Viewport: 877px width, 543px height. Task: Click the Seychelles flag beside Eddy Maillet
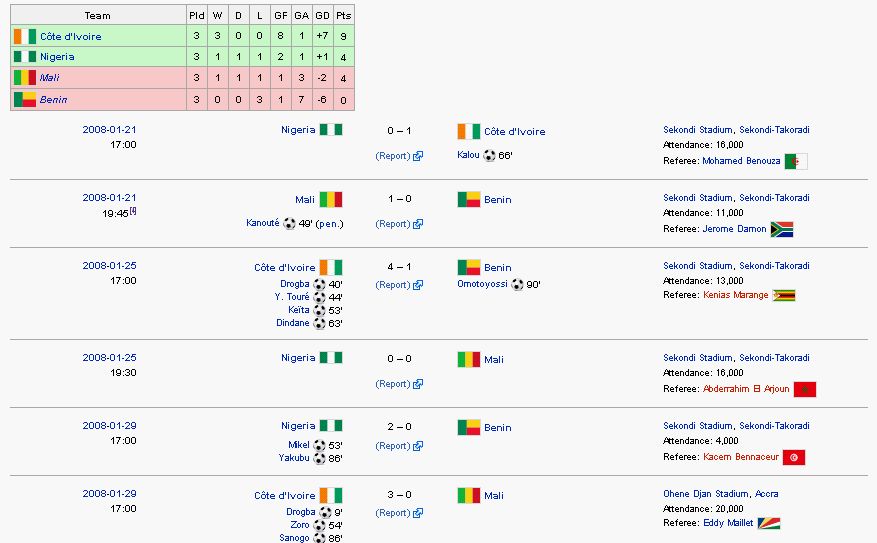pos(768,523)
